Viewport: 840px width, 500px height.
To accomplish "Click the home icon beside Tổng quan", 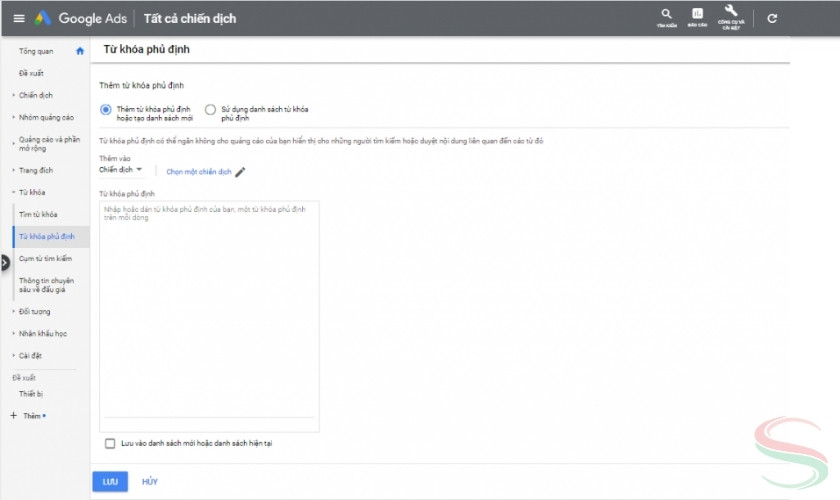I will (80, 50).
